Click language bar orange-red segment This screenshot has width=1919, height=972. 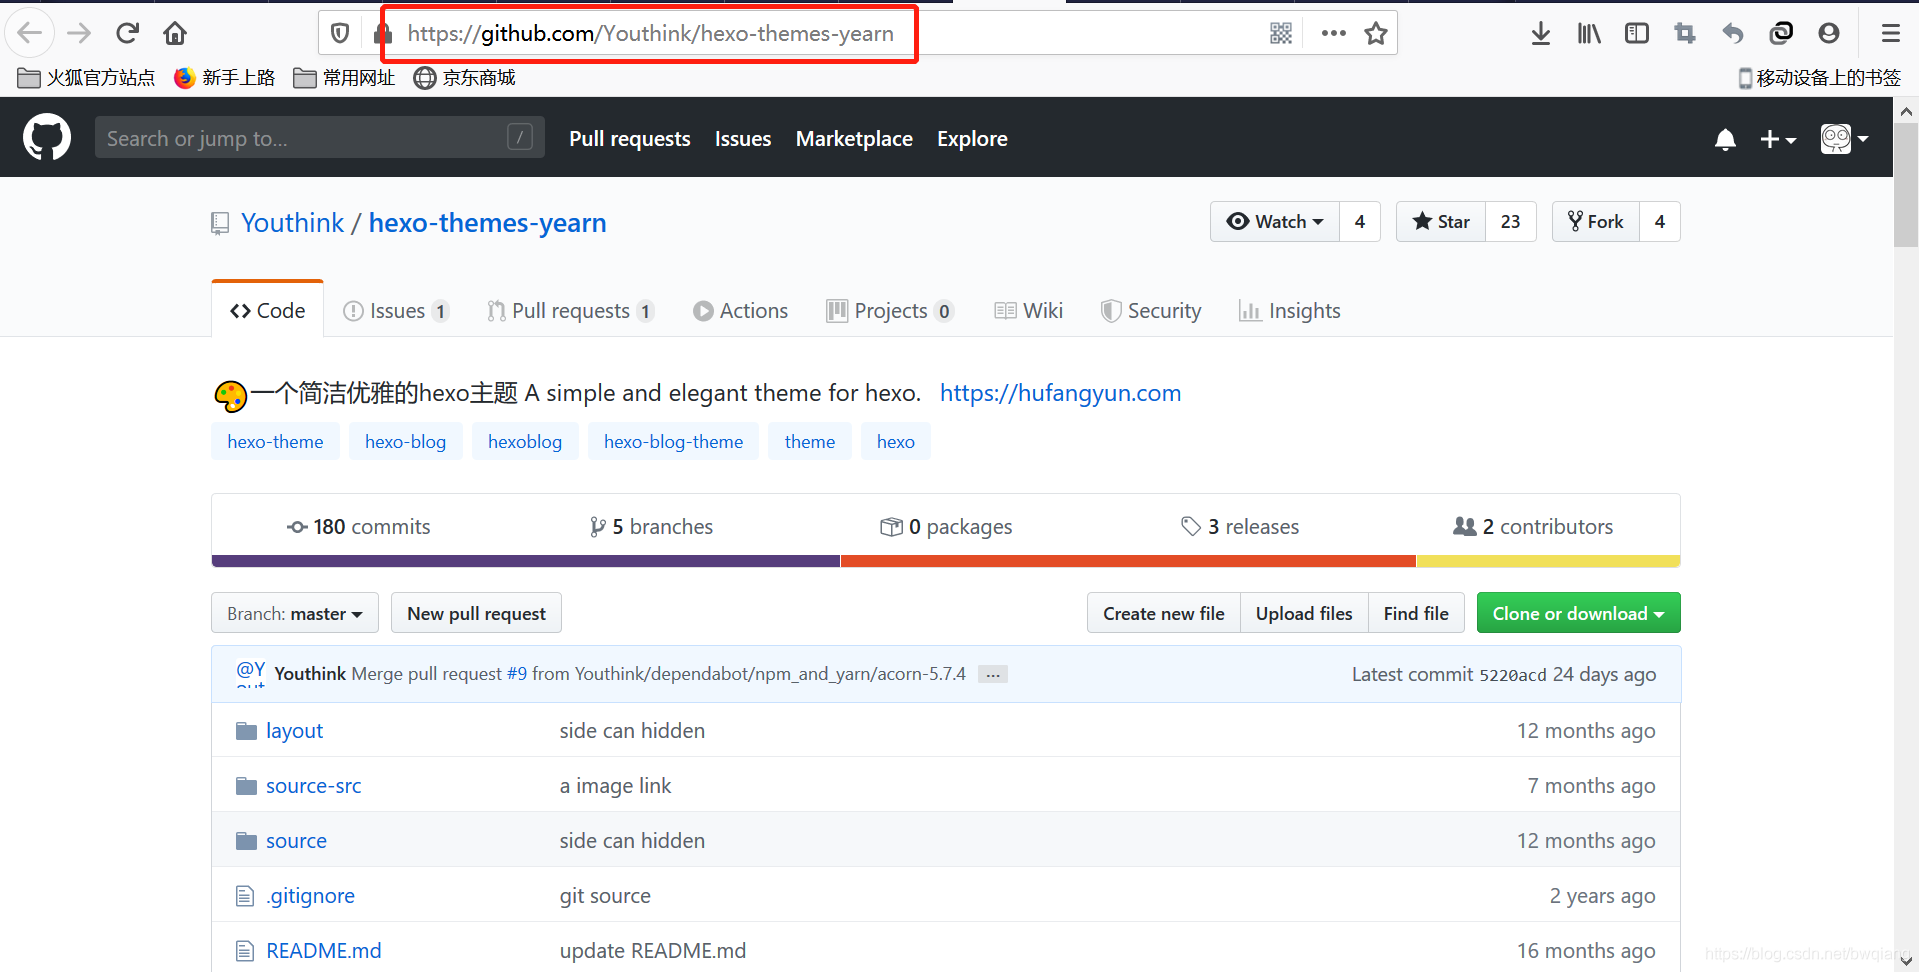(1128, 561)
